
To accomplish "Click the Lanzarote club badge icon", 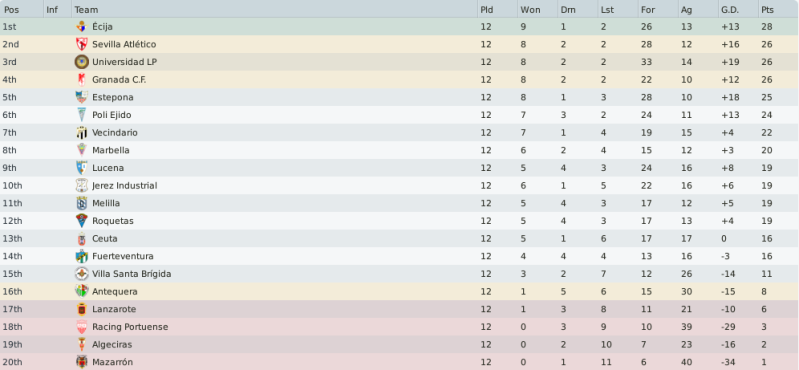I will (x=82, y=309).
